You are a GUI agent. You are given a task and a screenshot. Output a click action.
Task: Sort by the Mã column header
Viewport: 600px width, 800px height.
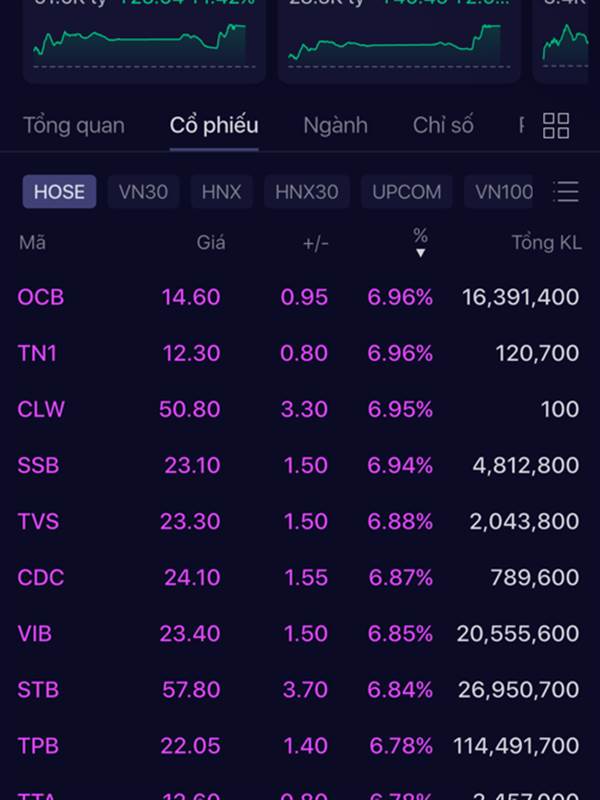pyautogui.click(x=32, y=242)
